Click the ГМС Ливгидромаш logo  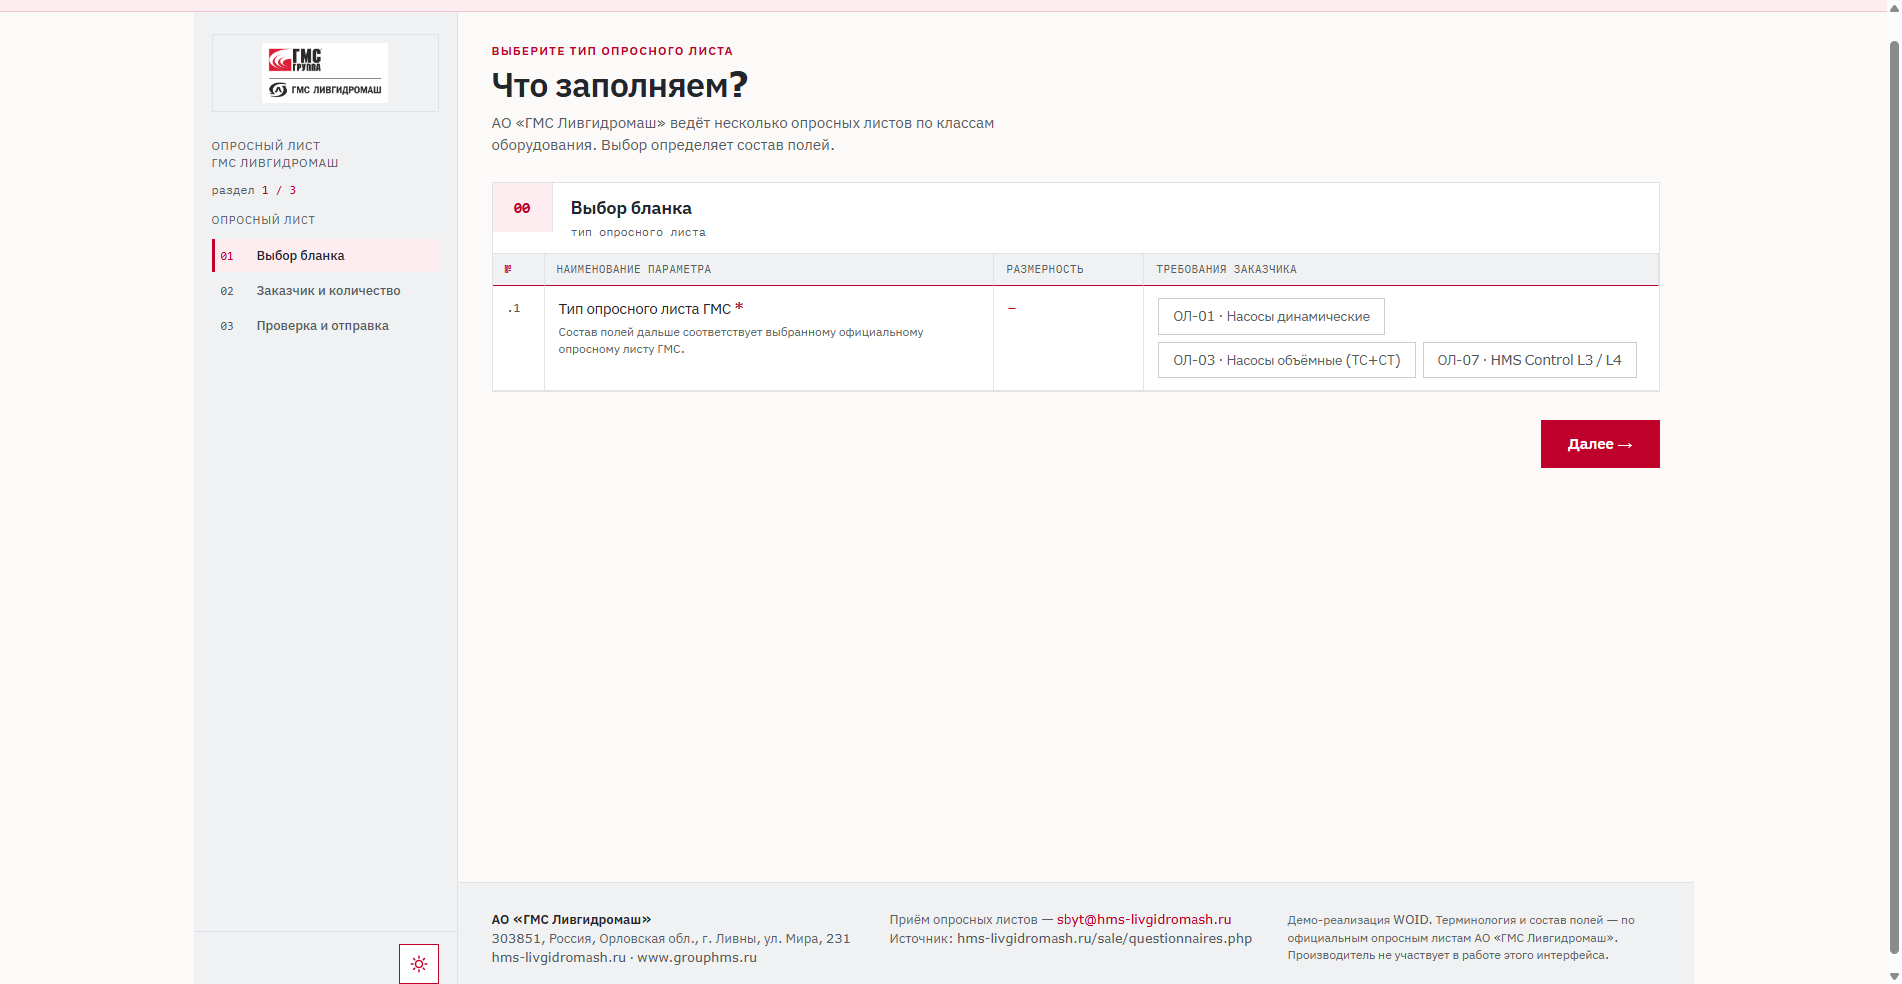pos(325,73)
